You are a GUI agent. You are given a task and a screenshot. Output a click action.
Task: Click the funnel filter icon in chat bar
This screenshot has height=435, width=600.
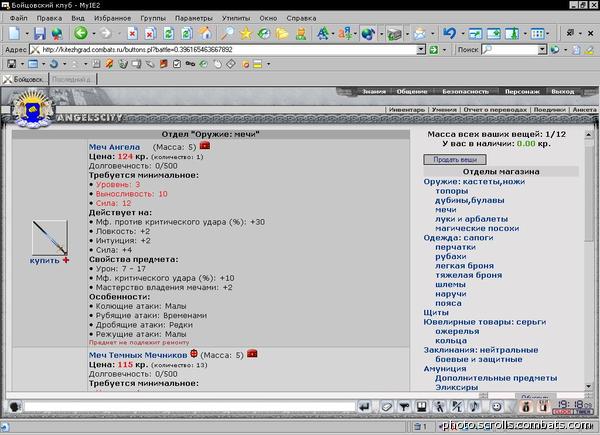click(x=404, y=407)
